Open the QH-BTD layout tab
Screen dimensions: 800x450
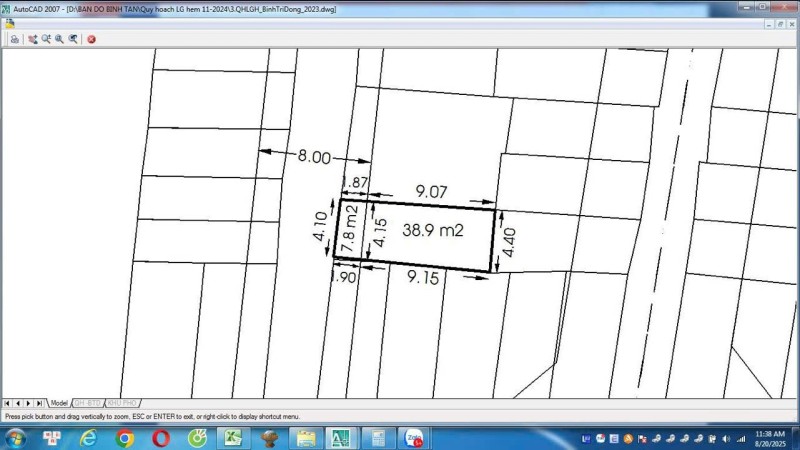[x=87, y=402]
